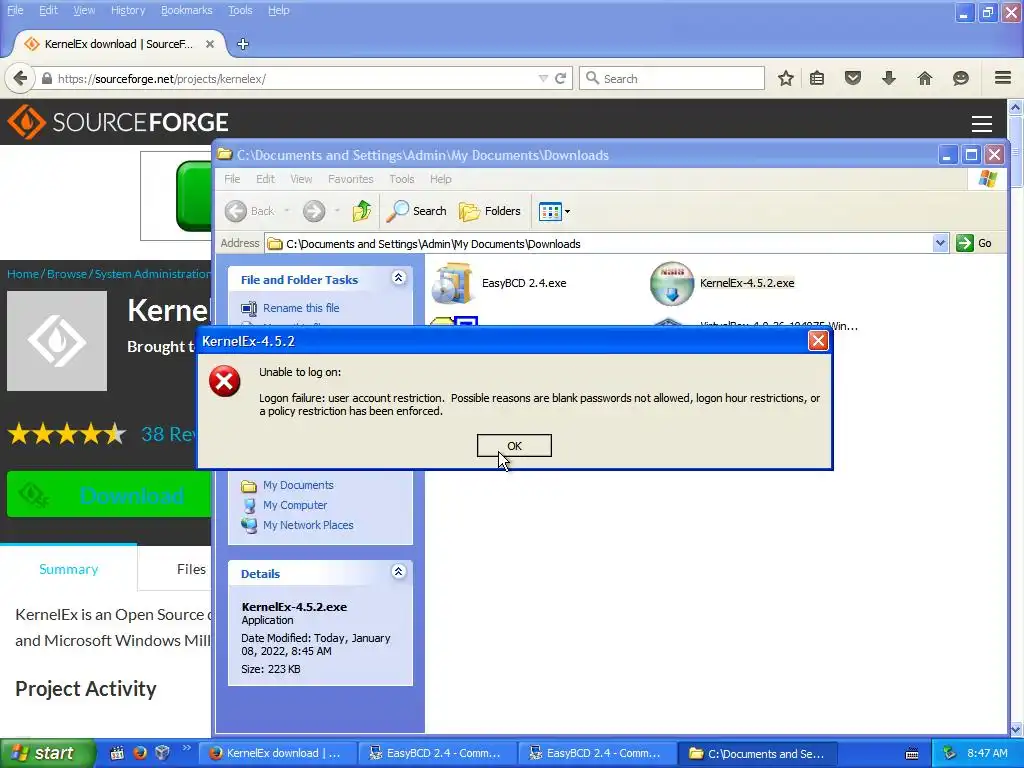Open the URL history dropdown arrow
This screenshot has height=768, width=1024.
(x=543, y=78)
